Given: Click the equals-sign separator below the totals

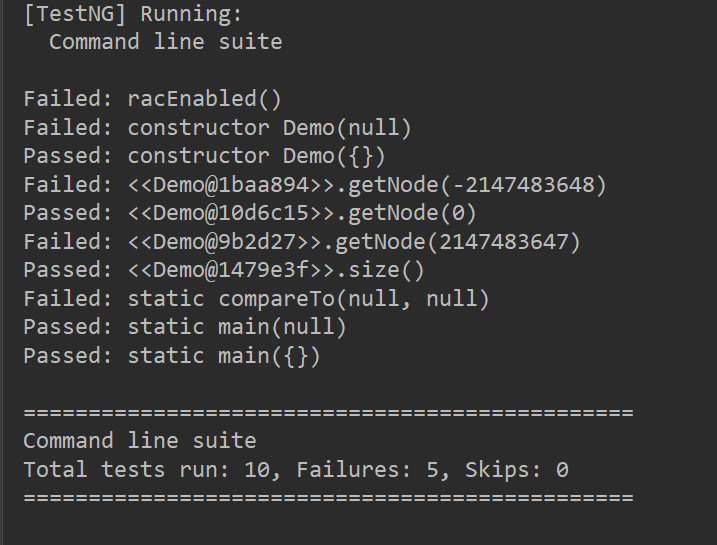Looking at the screenshot, I should [x=328, y=497].
